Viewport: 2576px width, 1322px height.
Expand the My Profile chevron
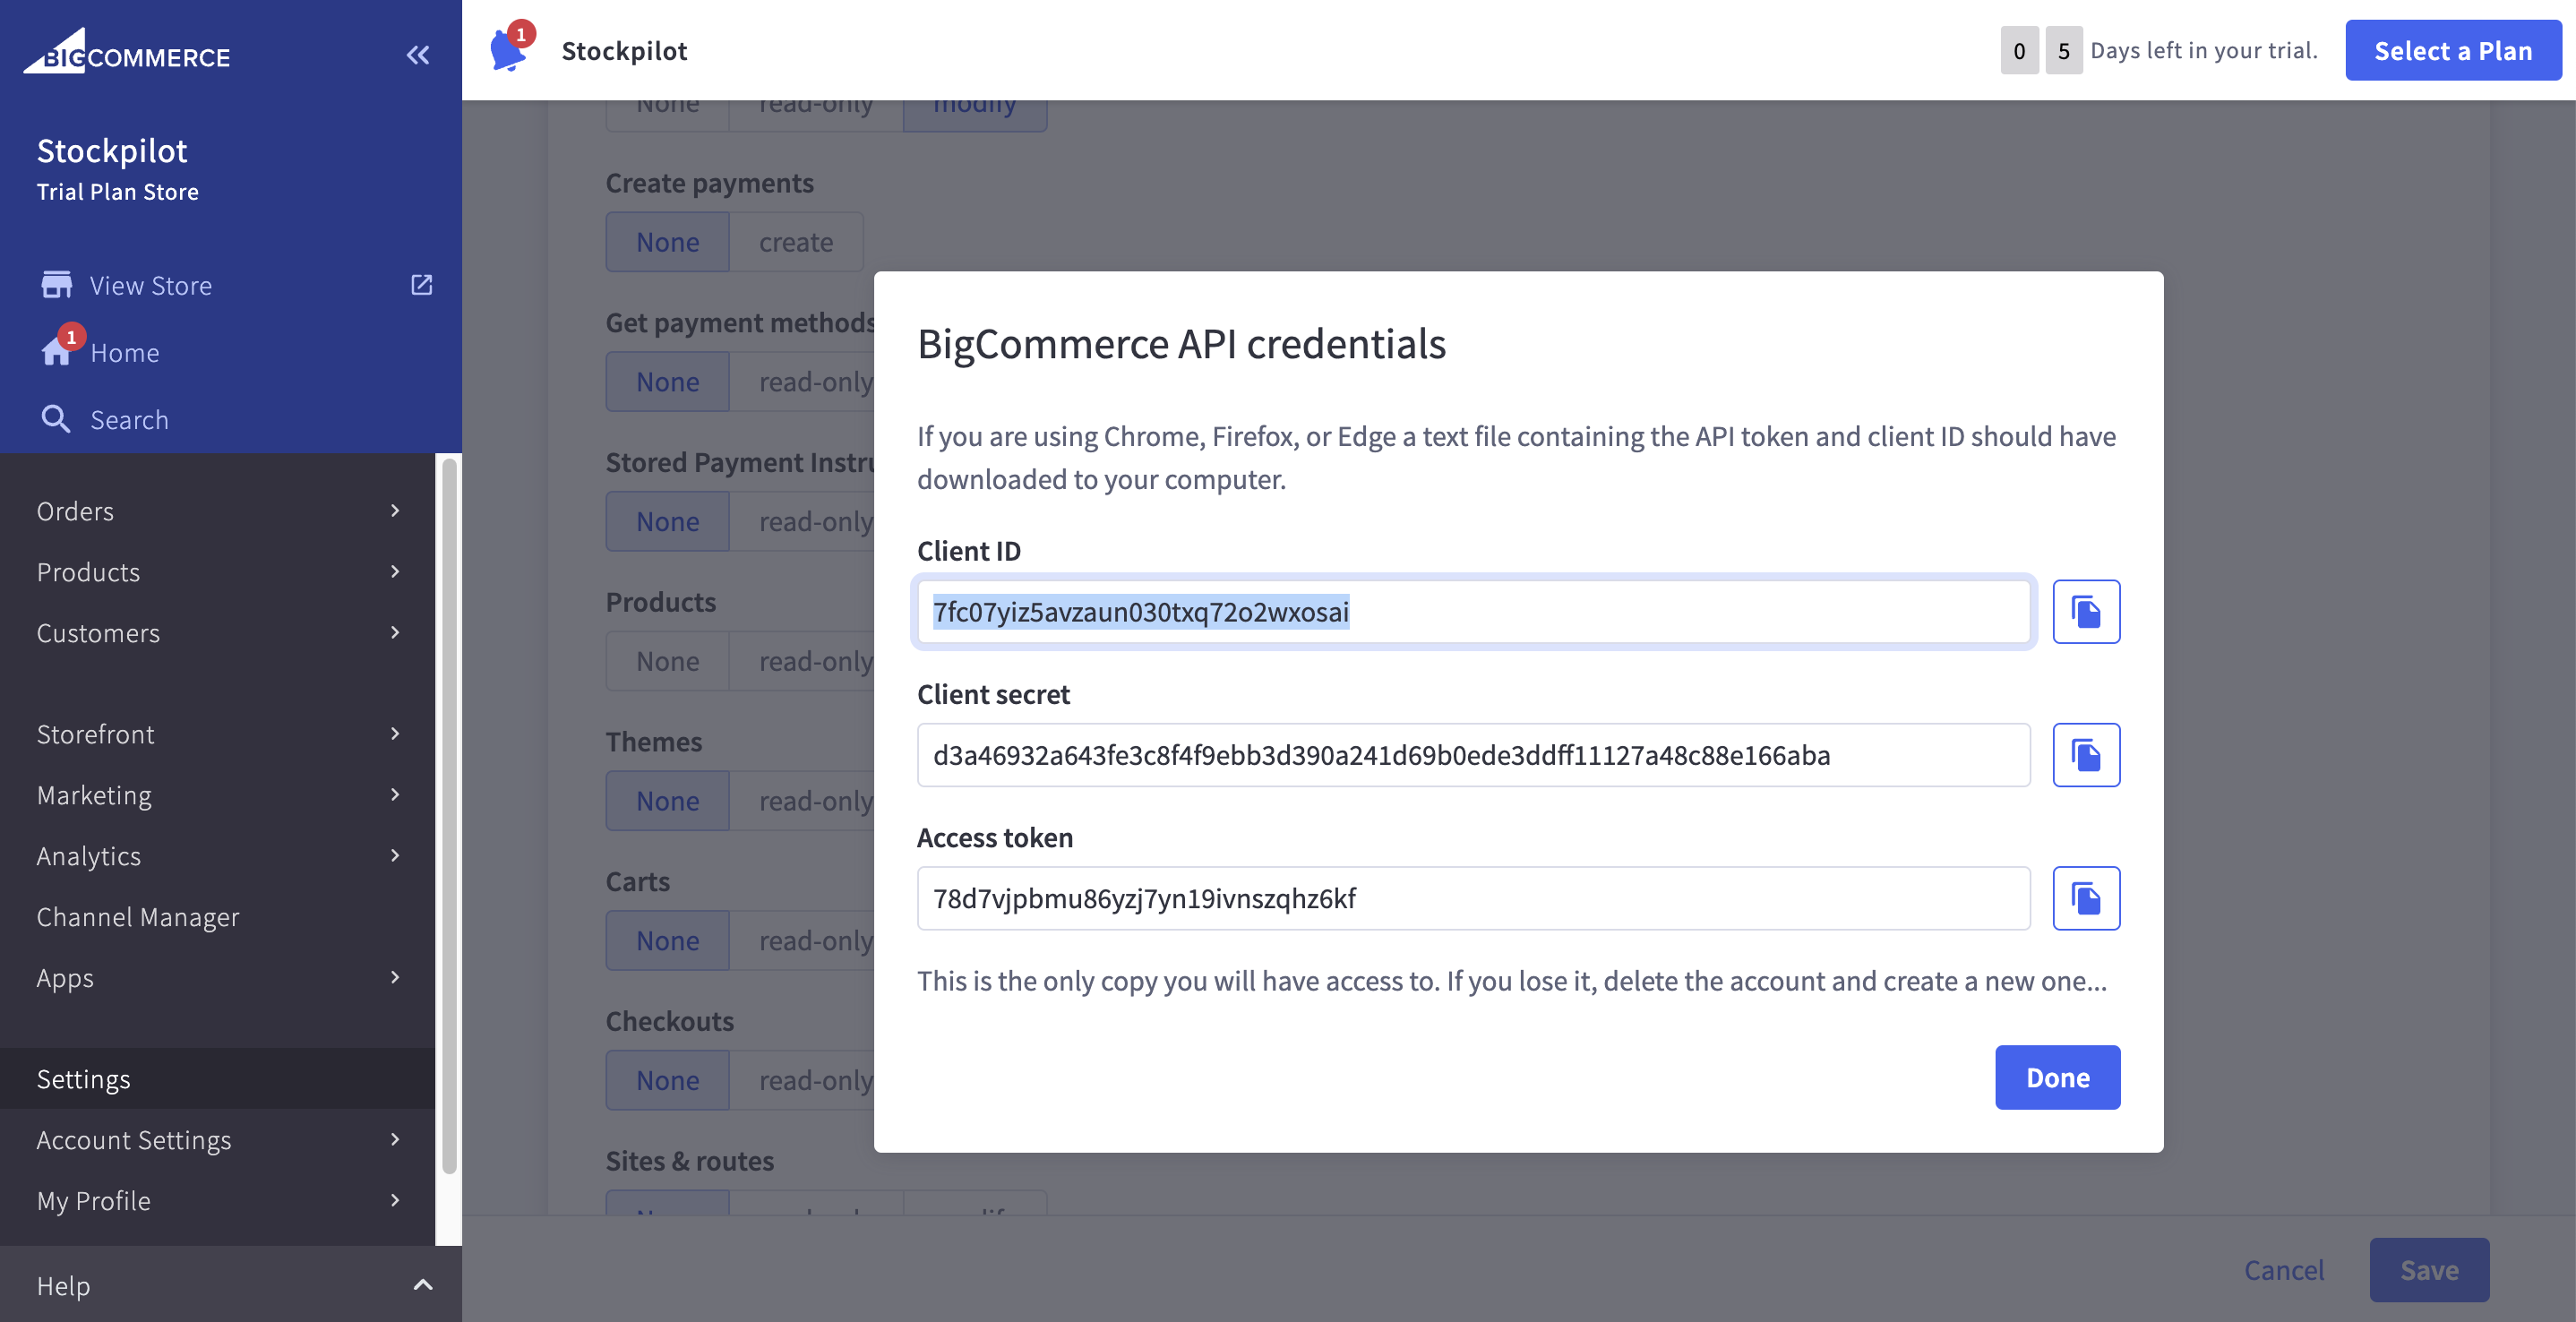point(395,1200)
